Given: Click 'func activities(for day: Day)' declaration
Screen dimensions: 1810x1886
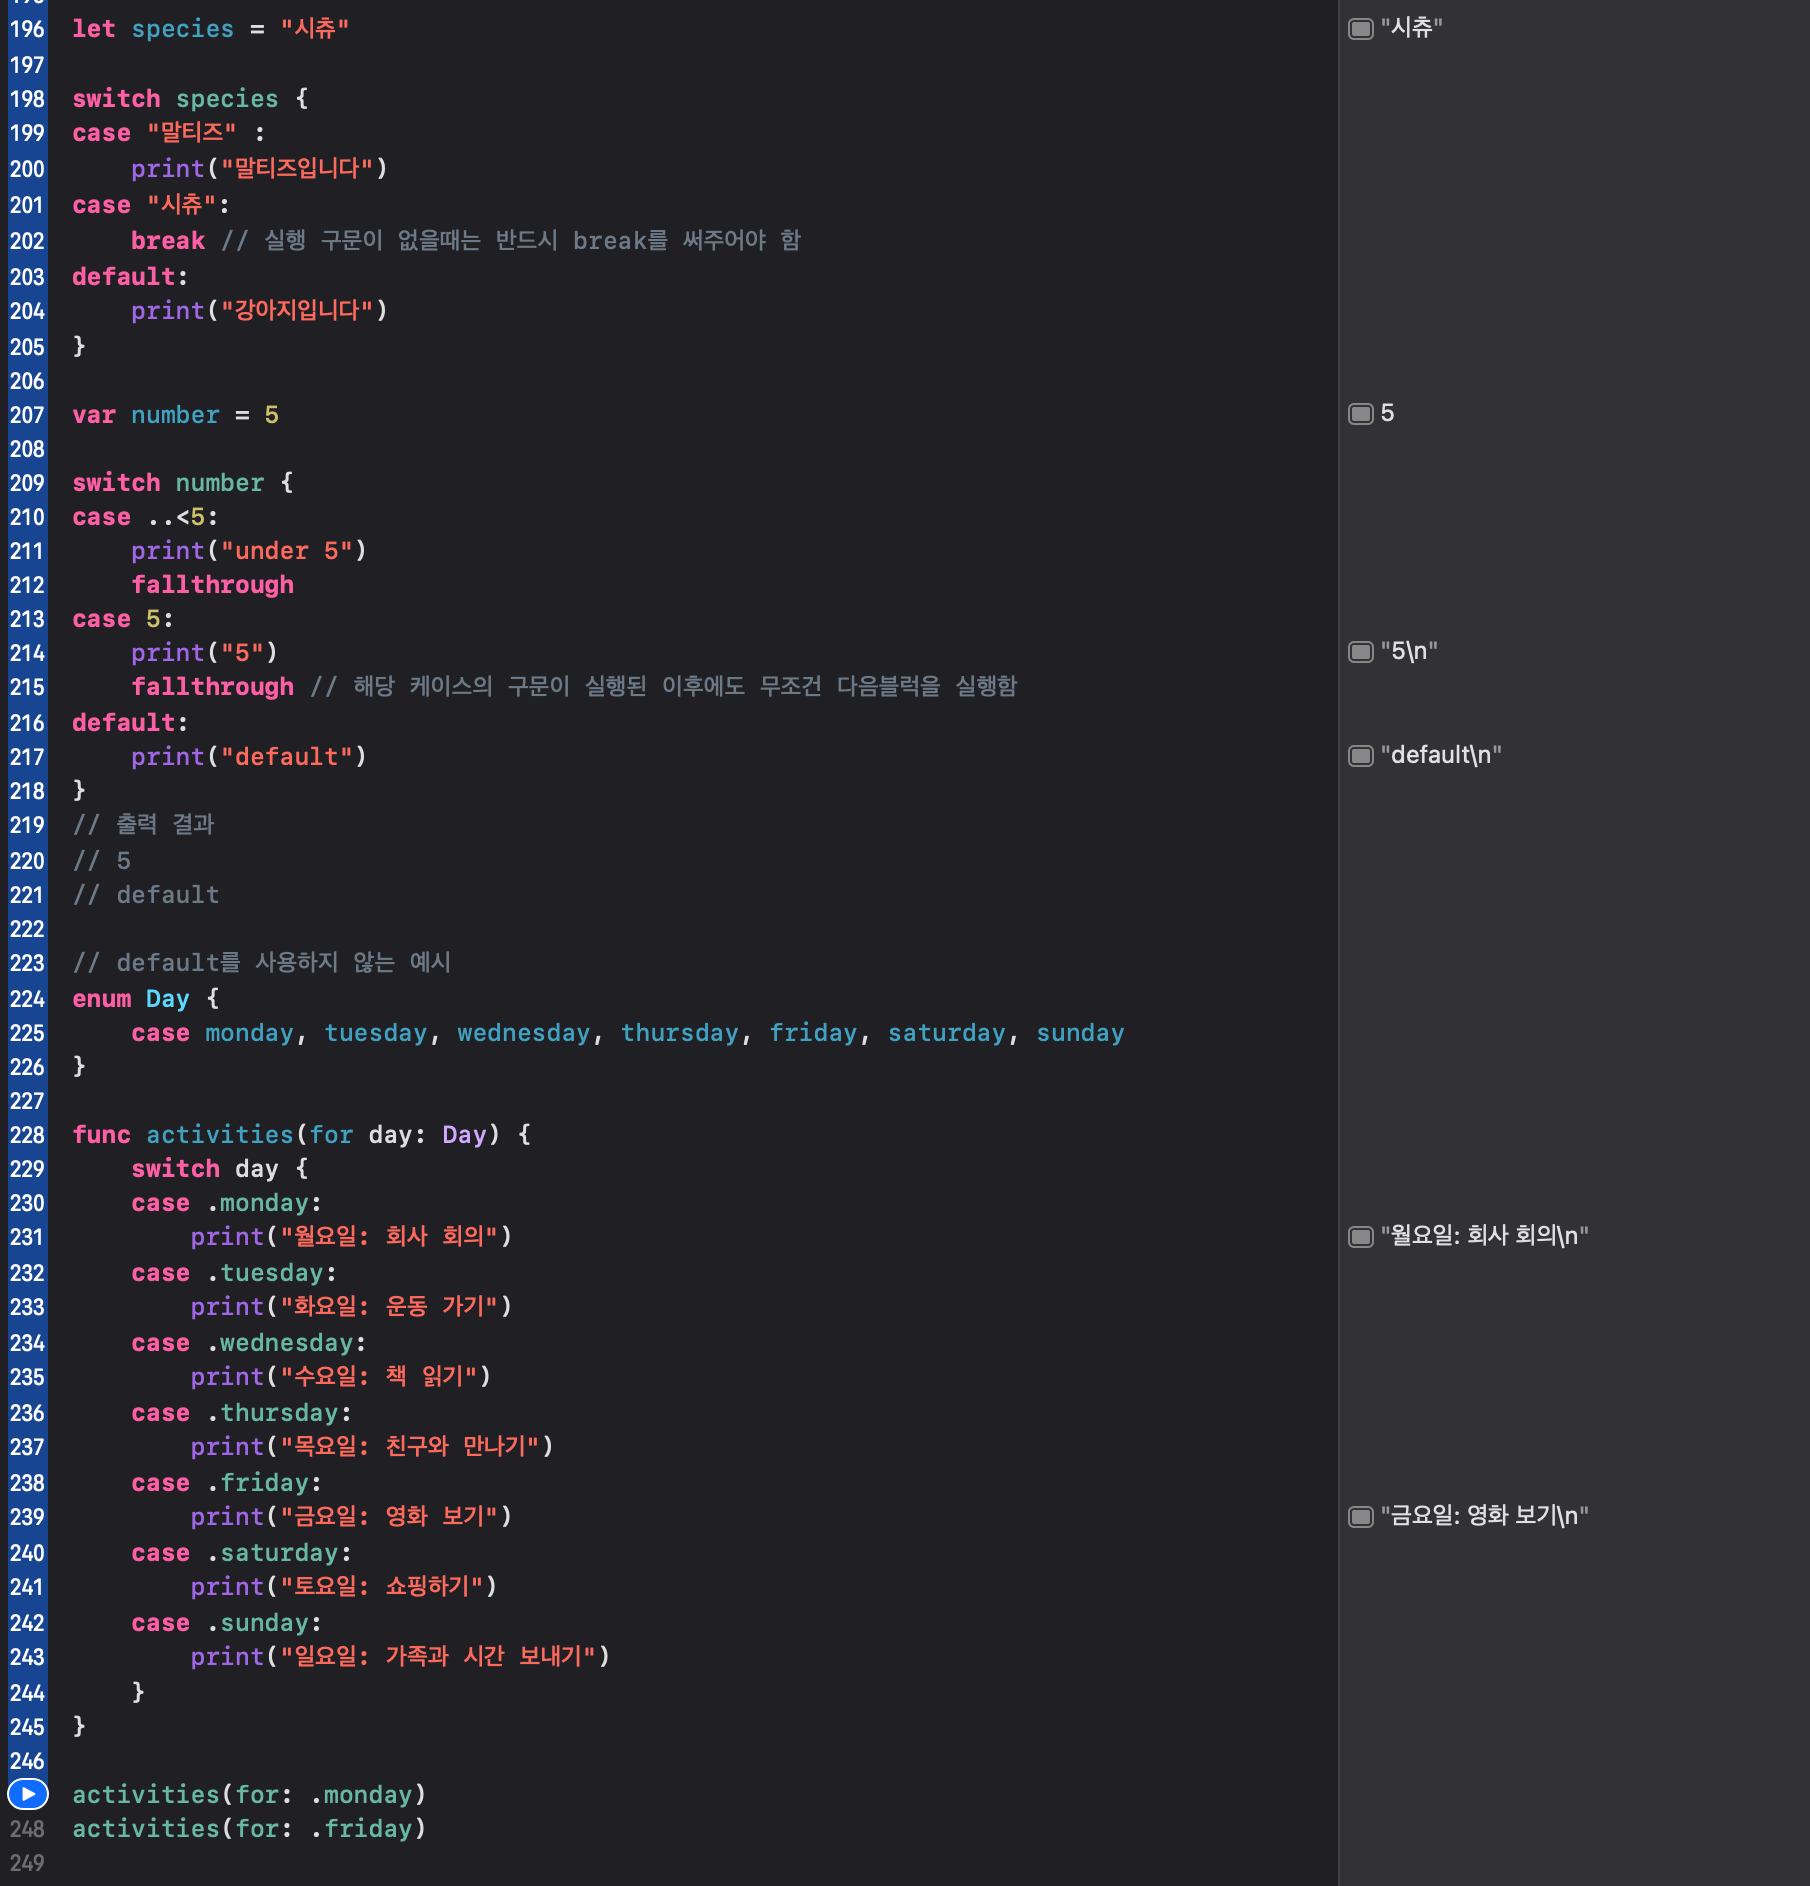Looking at the screenshot, I should (302, 1135).
